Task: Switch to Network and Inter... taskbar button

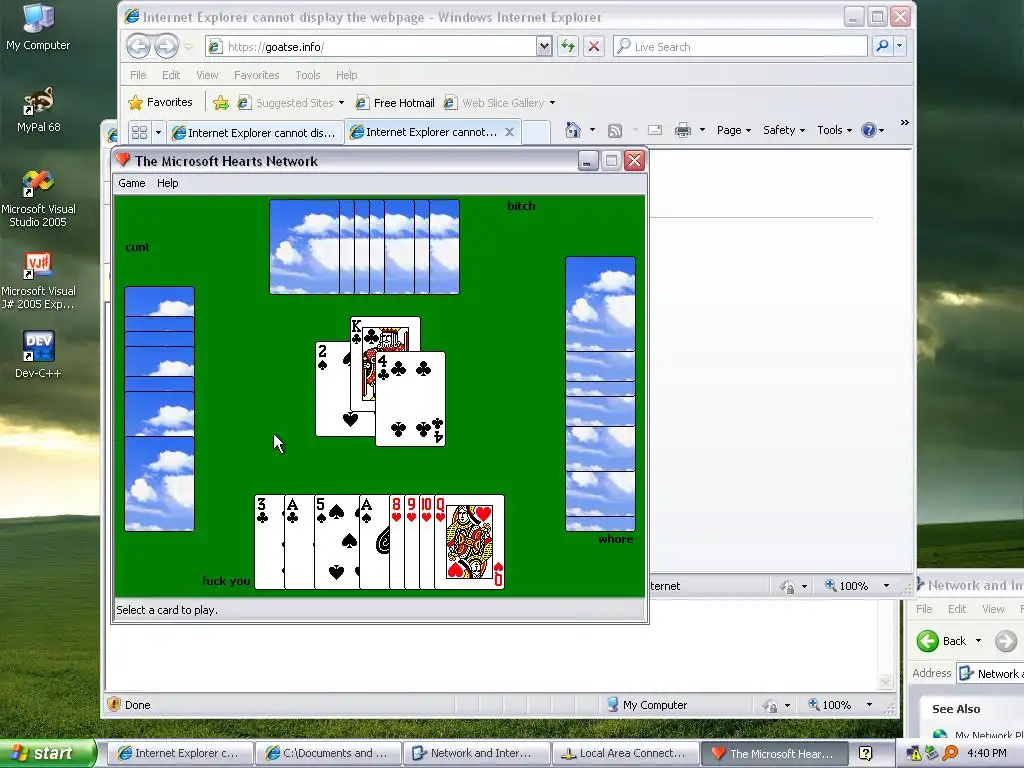Action: click(475, 754)
